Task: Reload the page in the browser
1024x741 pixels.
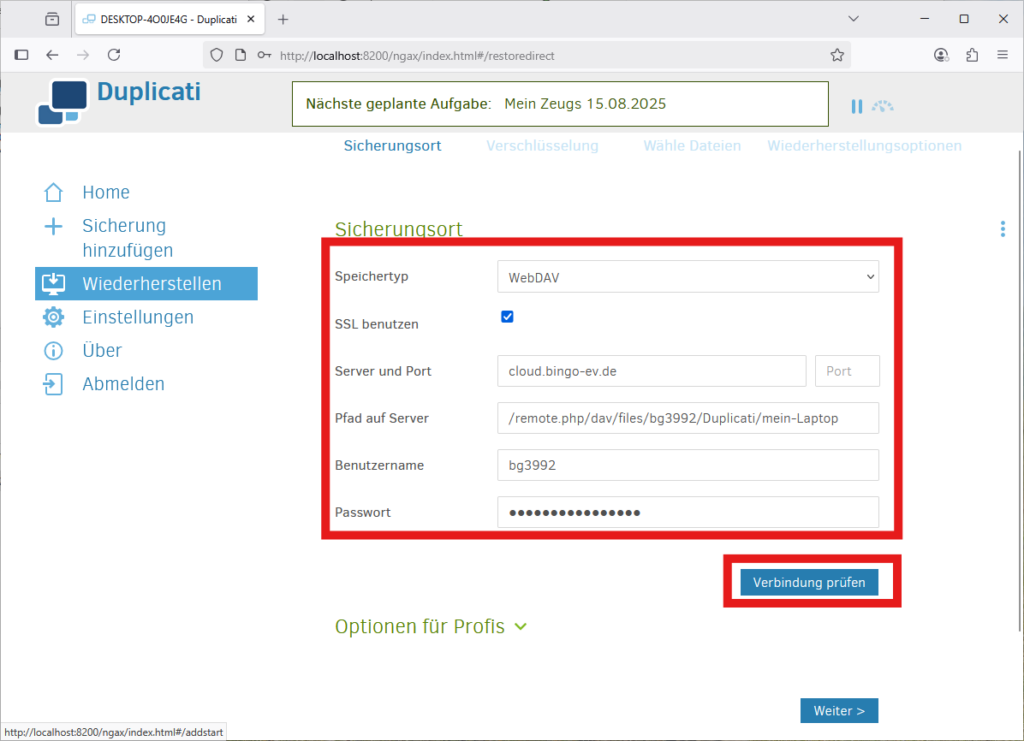Action: (x=114, y=55)
